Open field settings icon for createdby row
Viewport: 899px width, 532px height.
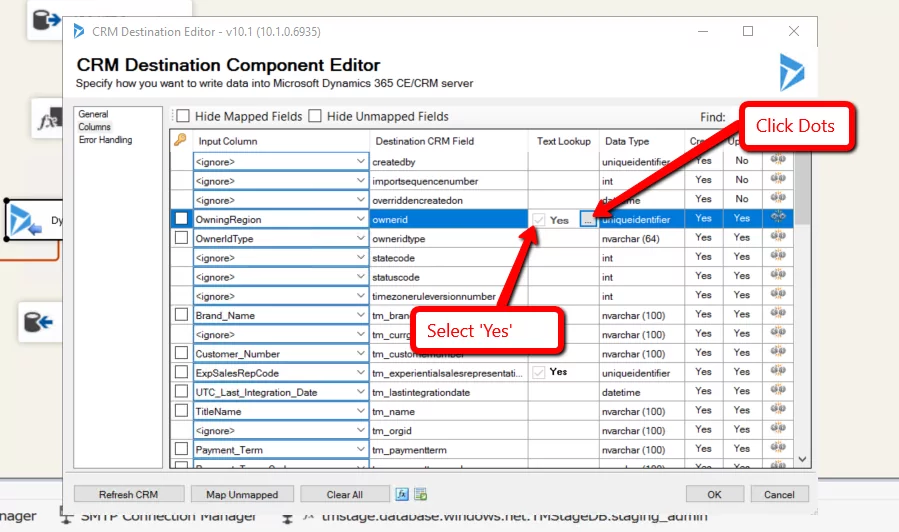778,159
